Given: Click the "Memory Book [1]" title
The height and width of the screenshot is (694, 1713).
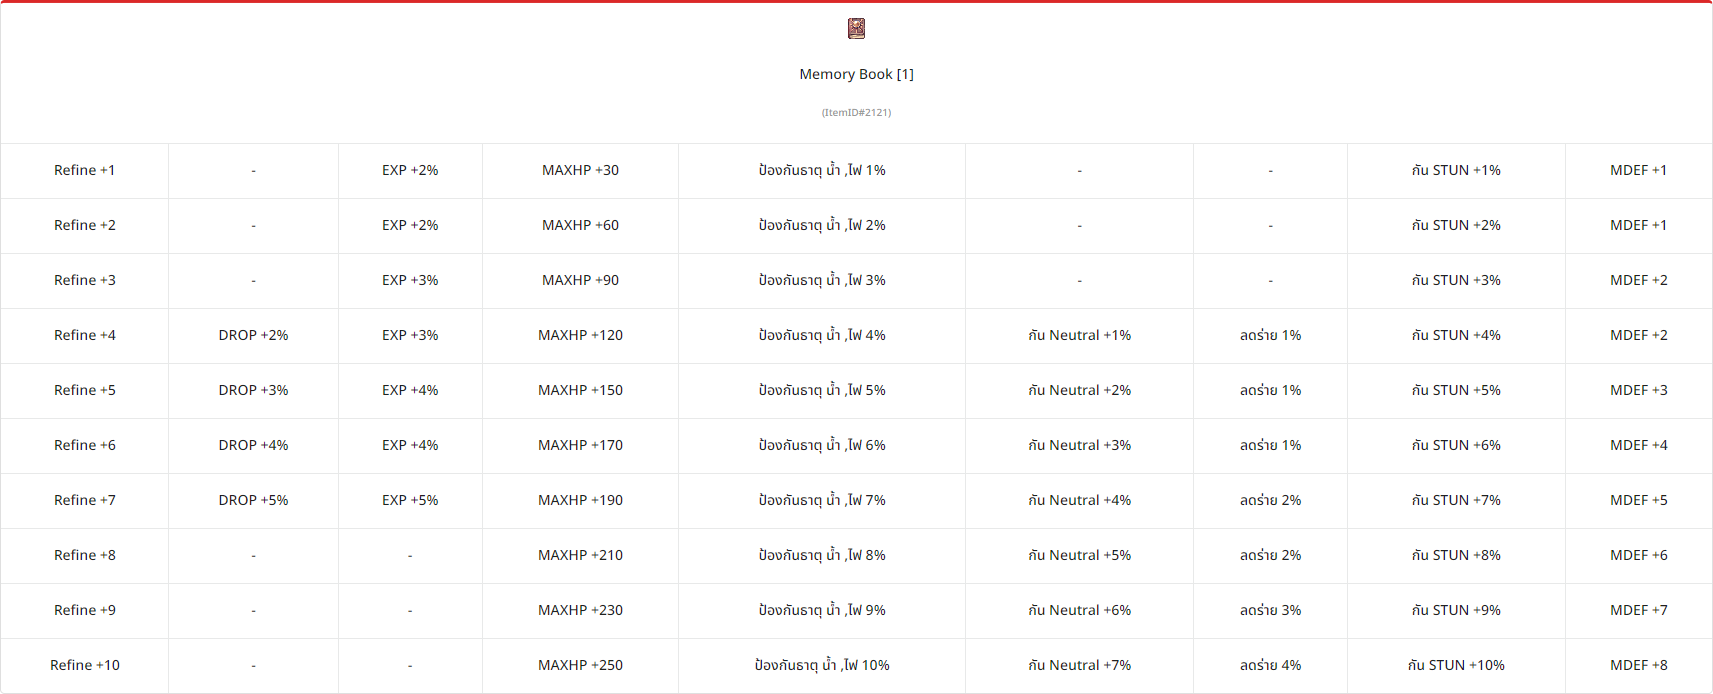Looking at the screenshot, I should click(x=856, y=74).
